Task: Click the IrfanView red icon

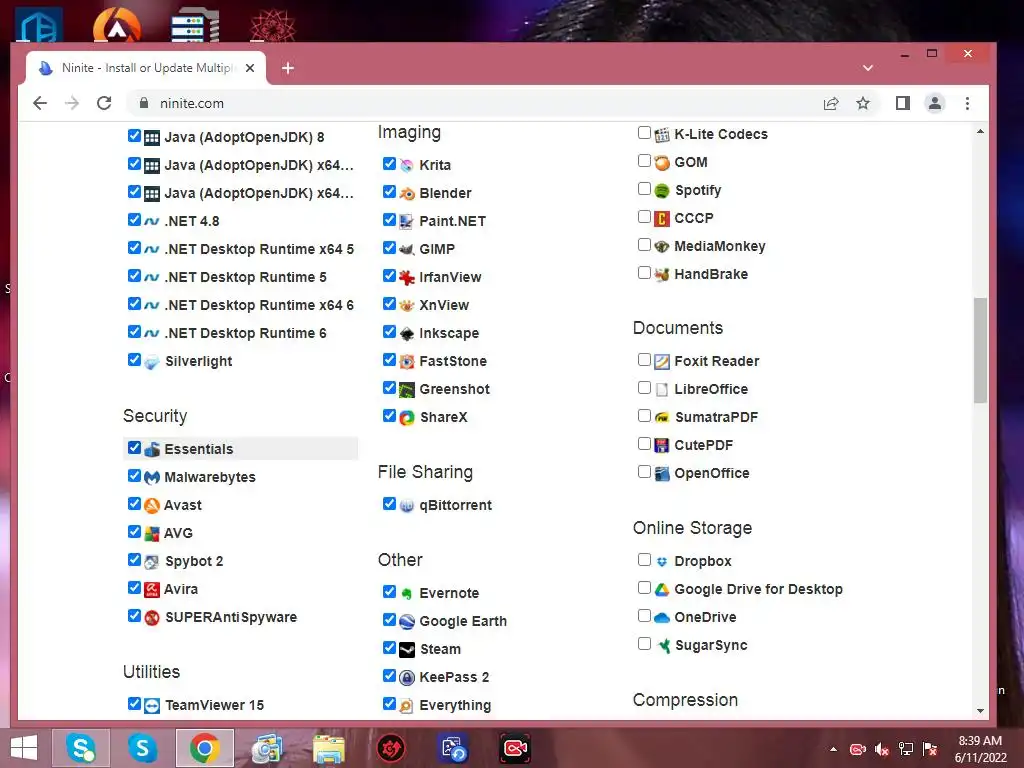Action: click(407, 278)
